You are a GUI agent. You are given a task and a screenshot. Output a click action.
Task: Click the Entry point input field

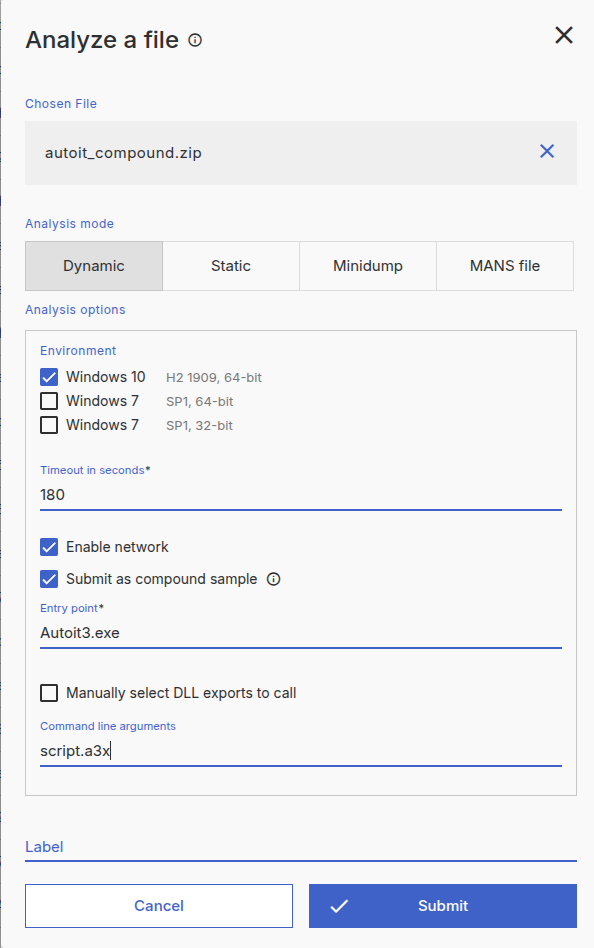(x=301, y=633)
